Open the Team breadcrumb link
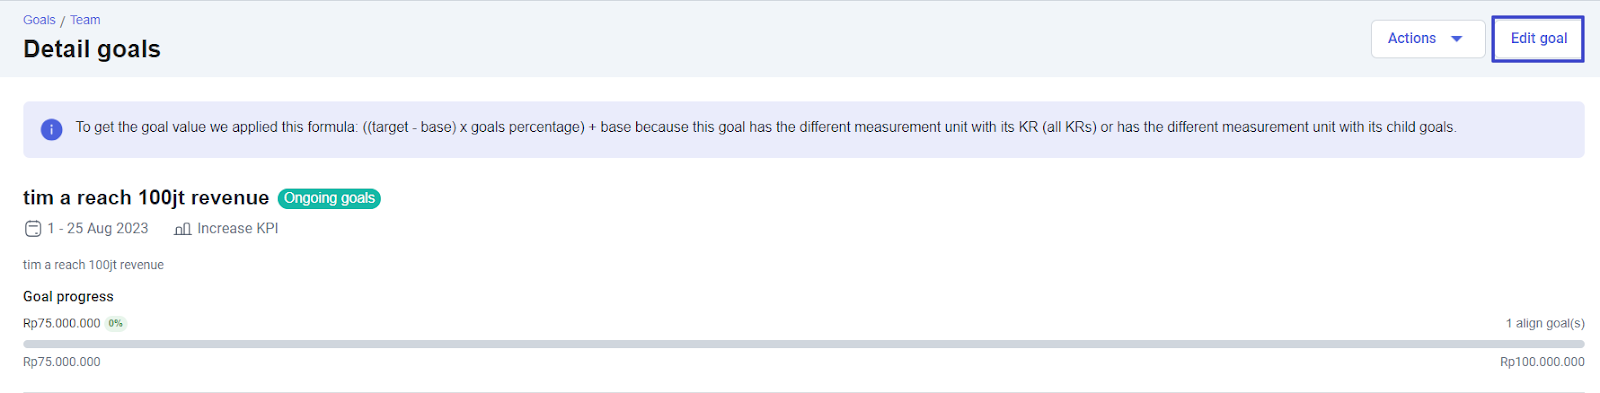The width and height of the screenshot is (1600, 393). tap(85, 20)
